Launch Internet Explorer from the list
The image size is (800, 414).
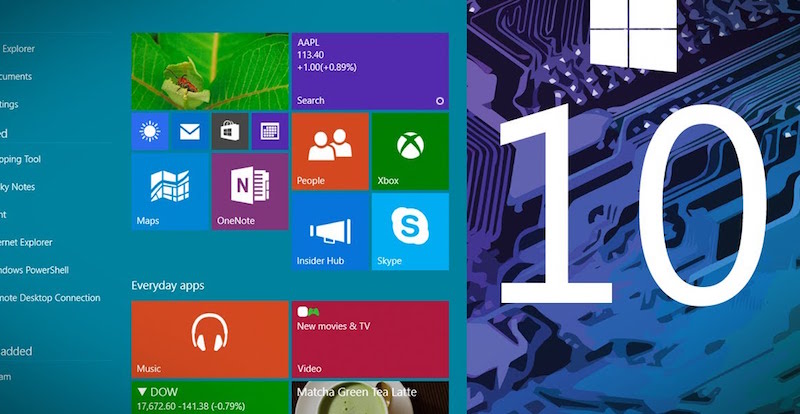point(26,242)
